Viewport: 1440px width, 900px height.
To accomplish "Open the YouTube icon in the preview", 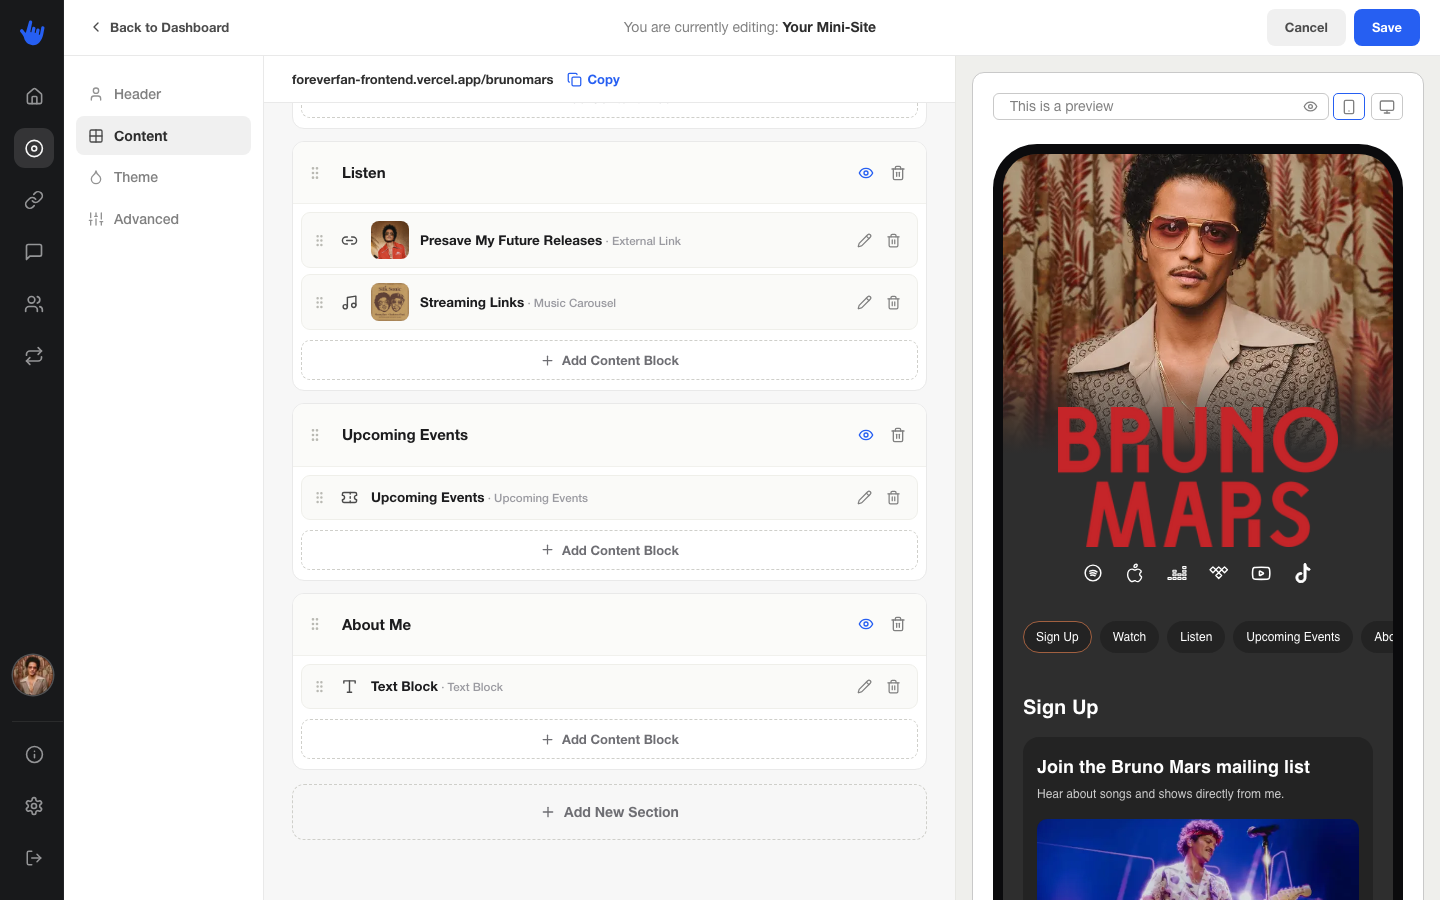I will click(x=1261, y=573).
